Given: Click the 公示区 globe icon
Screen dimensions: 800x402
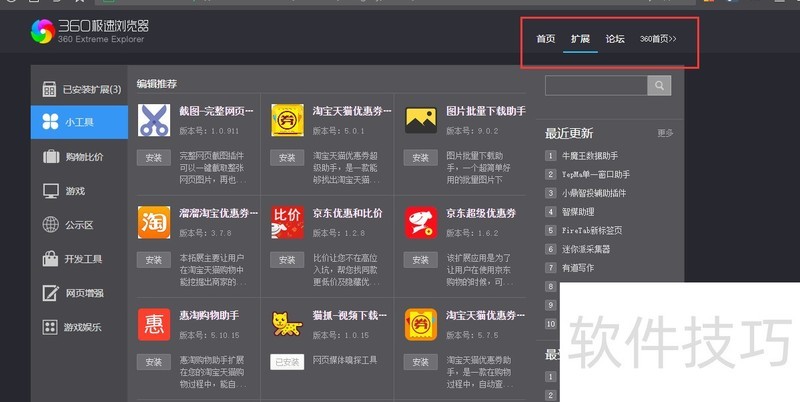Looking at the screenshot, I should click(51, 224).
